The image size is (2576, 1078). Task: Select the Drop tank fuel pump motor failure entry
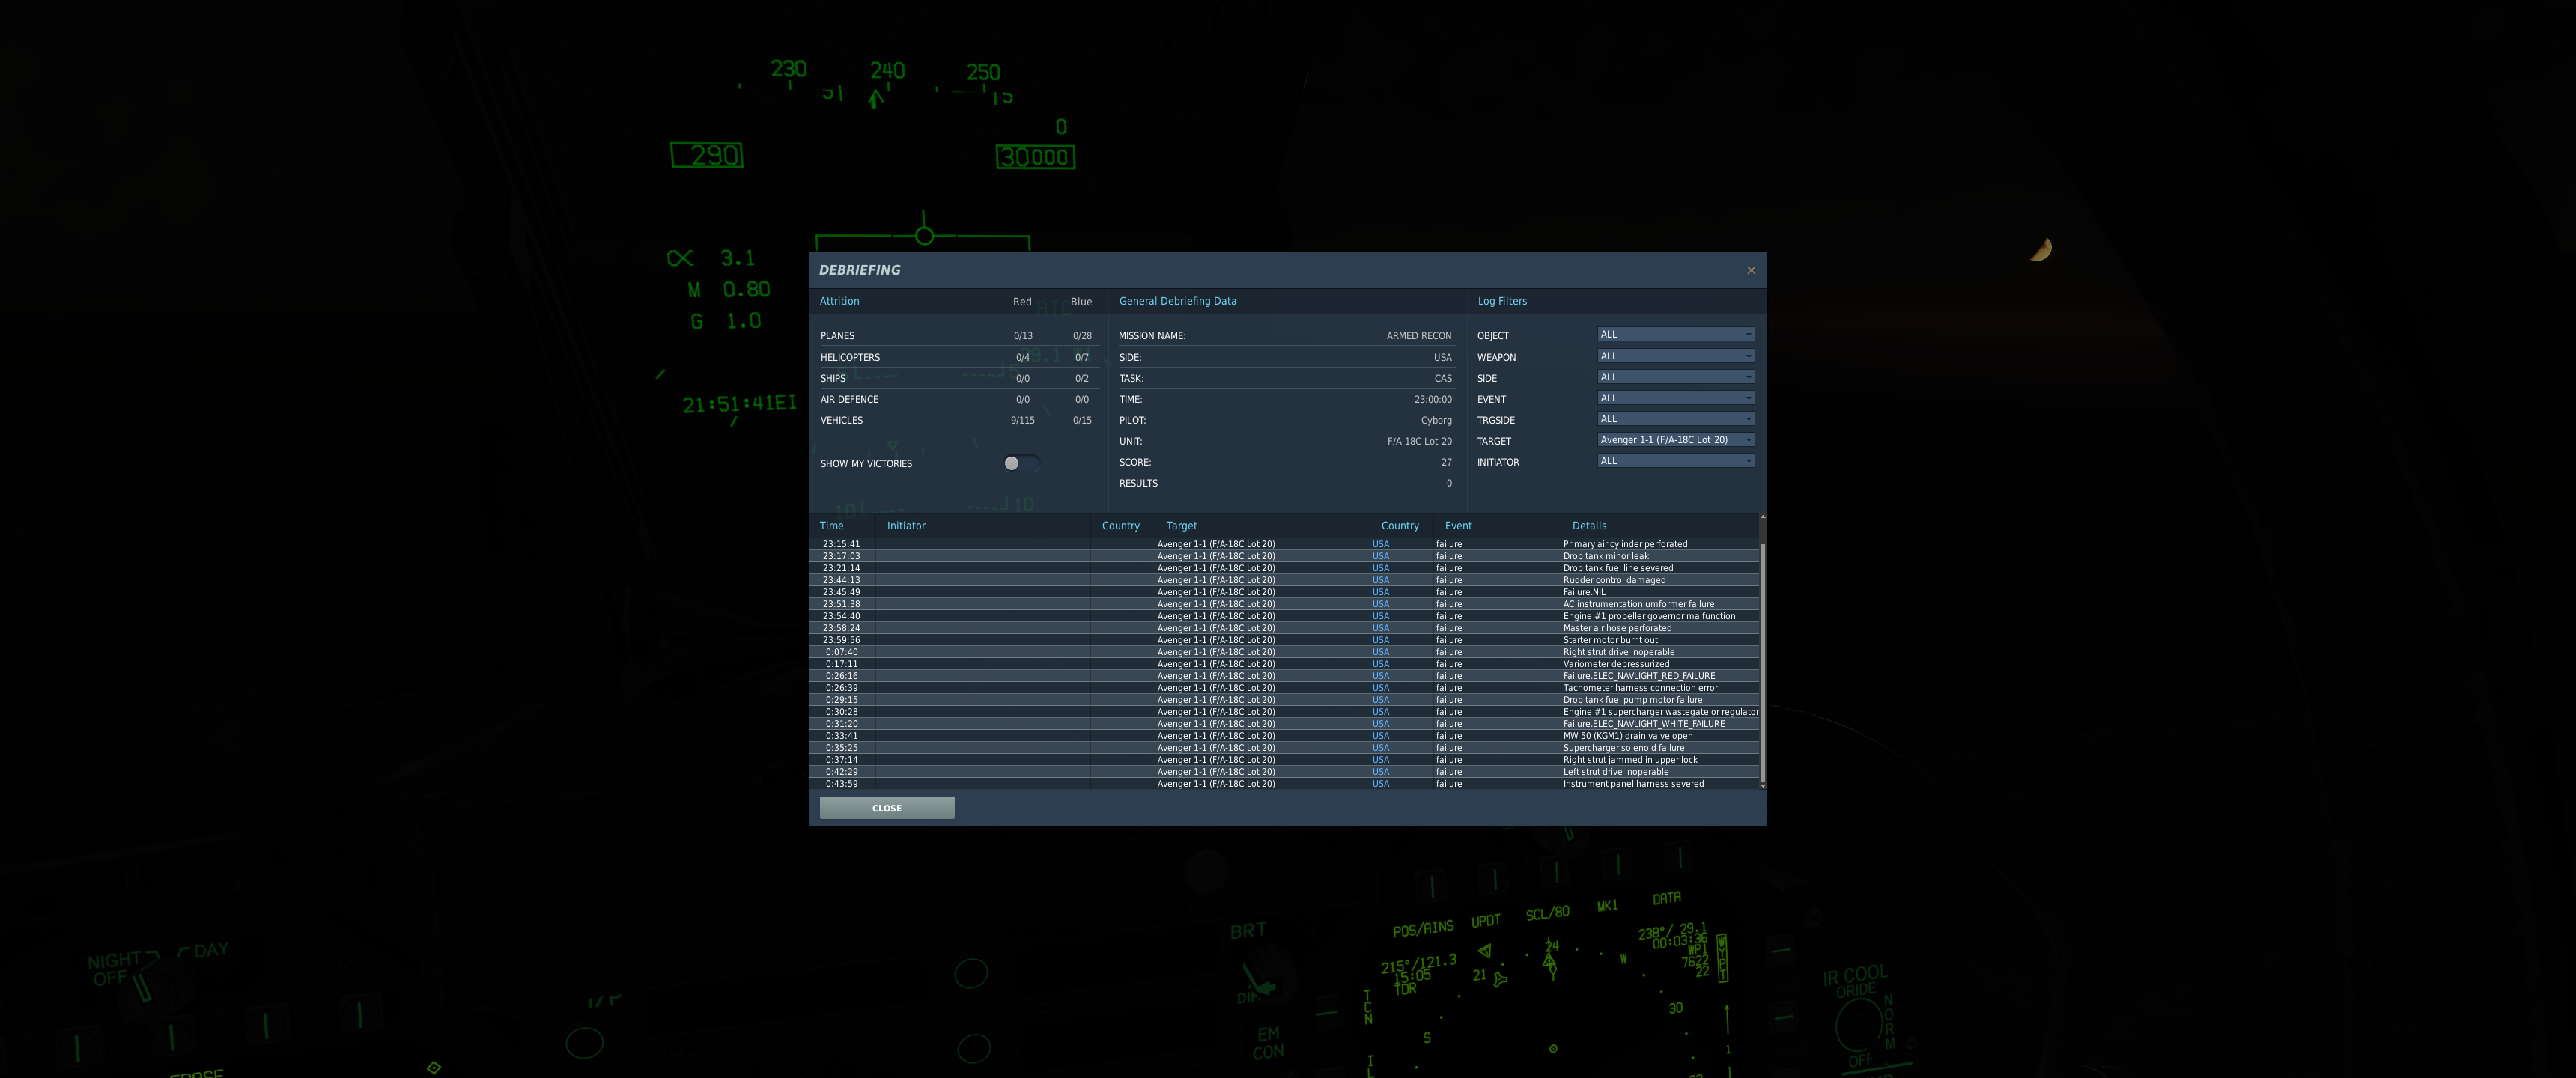[1283, 700]
